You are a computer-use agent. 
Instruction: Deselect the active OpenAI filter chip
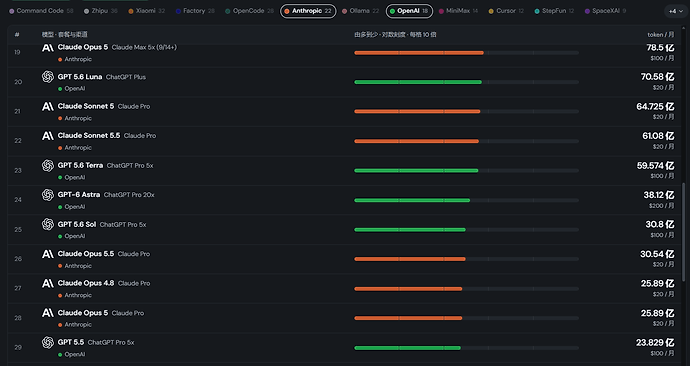pyautogui.click(x=409, y=11)
